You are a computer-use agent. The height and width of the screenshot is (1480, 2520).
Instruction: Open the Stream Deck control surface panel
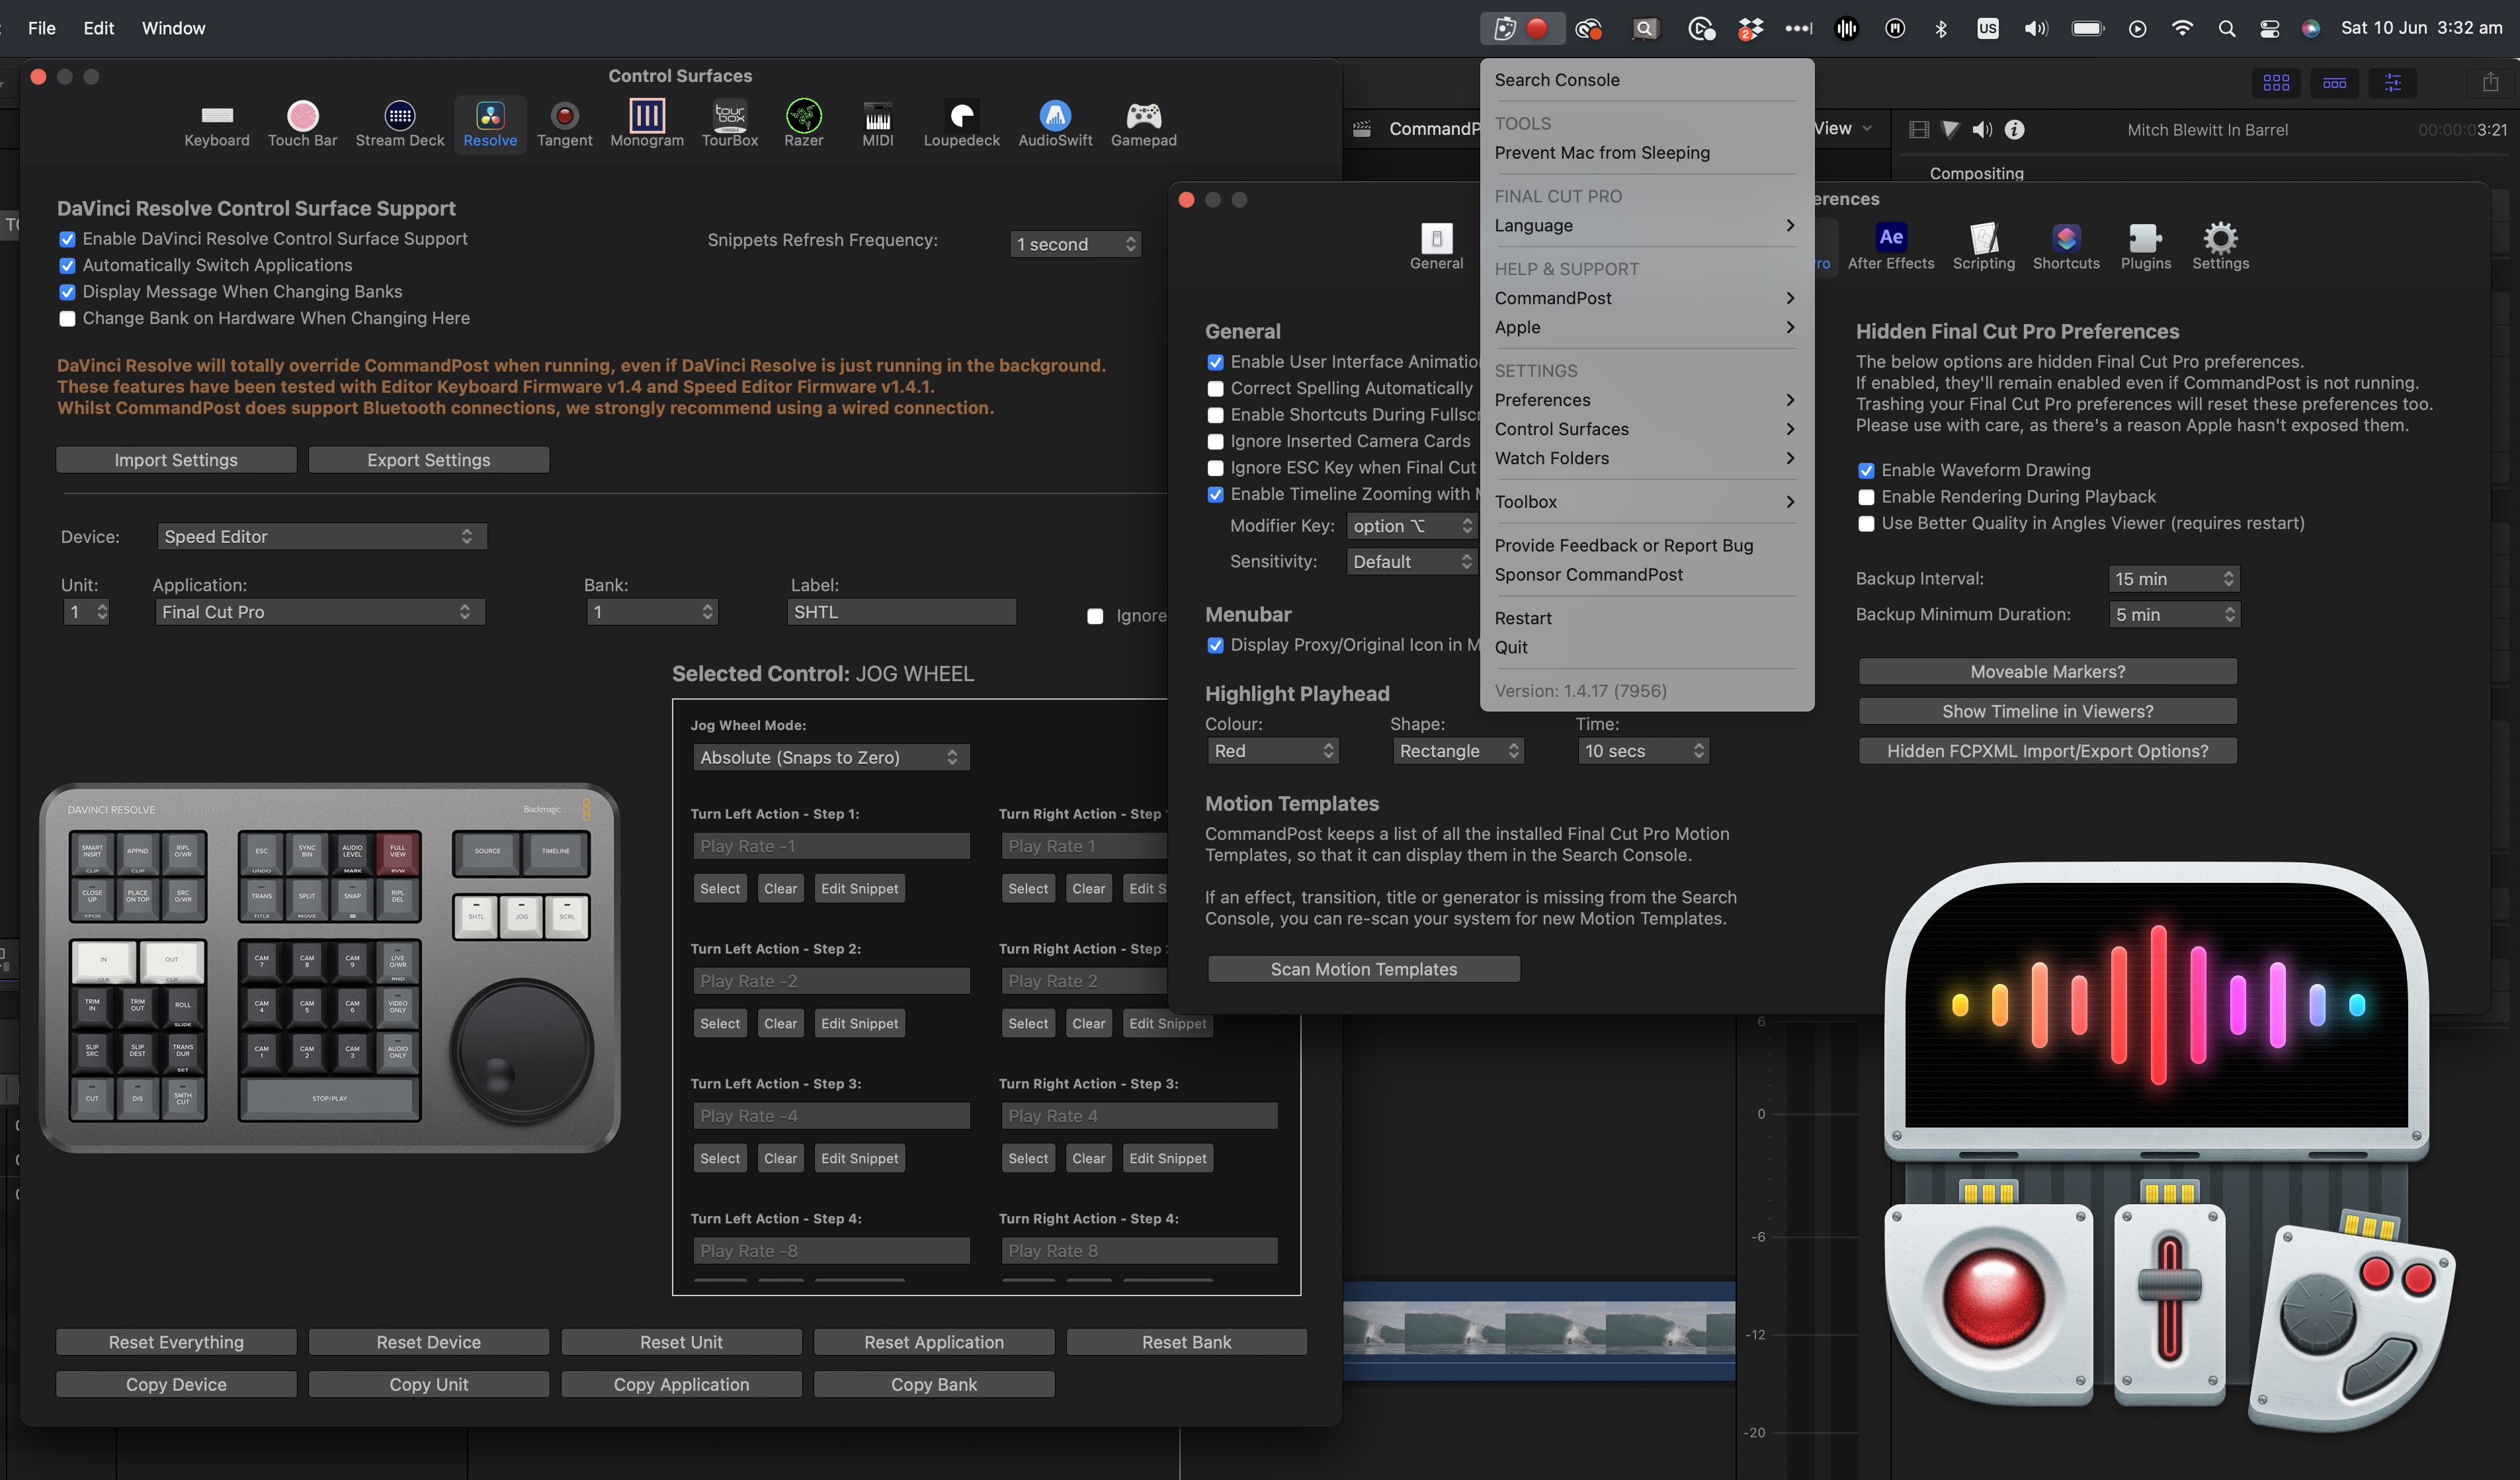click(399, 124)
